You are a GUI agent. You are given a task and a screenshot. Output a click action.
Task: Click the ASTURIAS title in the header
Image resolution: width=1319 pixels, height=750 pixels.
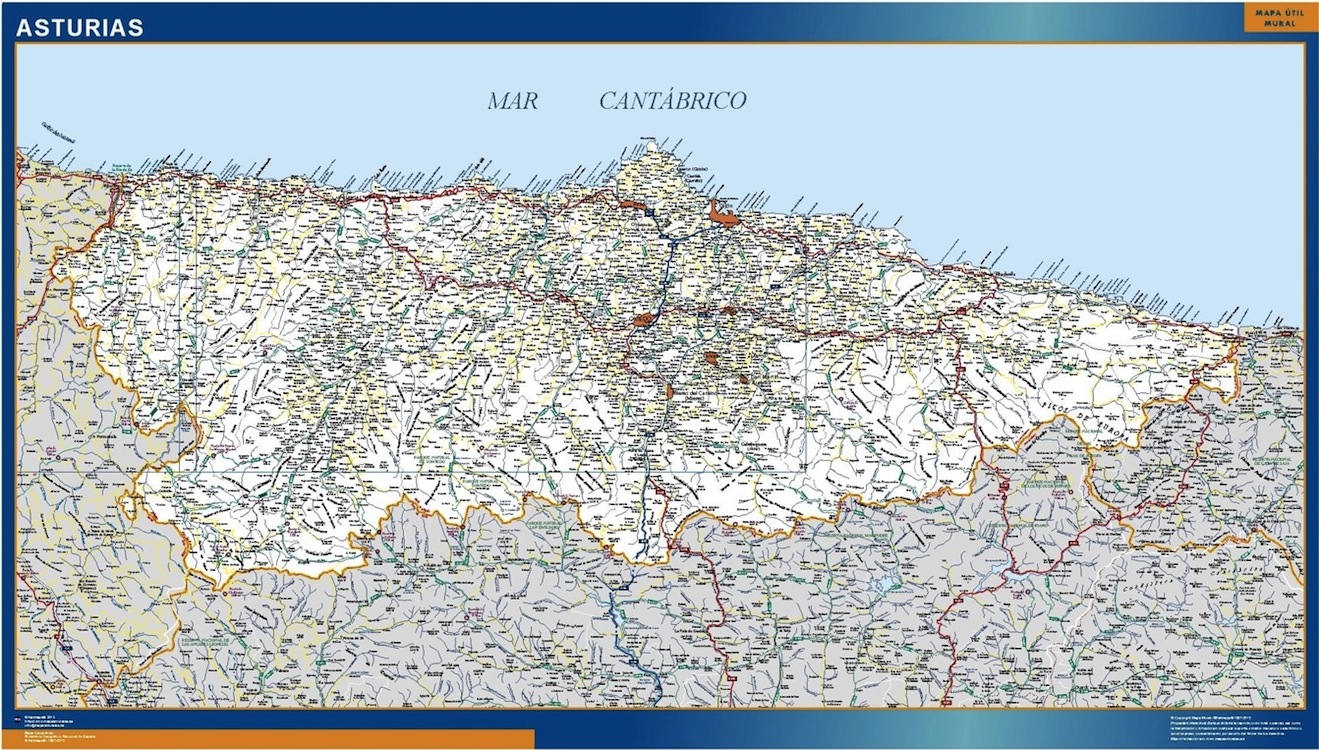pos(80,28)
